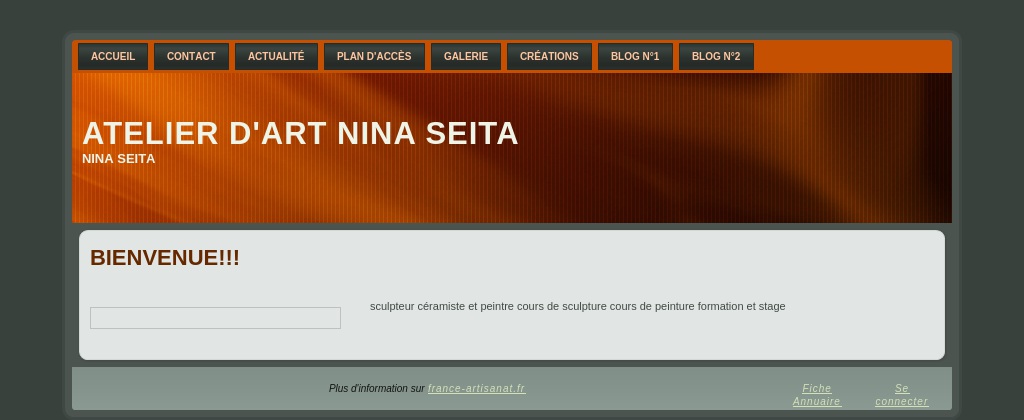Open the Actualité section
This screenshot has height=420, width=1024.
[276, 56]
